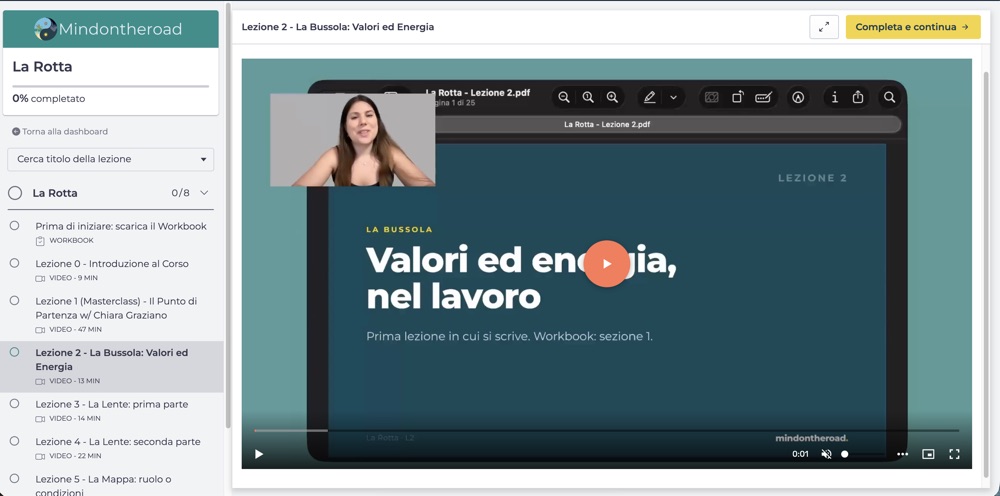
Task: Click actual size magnifier in PDF toolbar
Action: pos(588,97)
